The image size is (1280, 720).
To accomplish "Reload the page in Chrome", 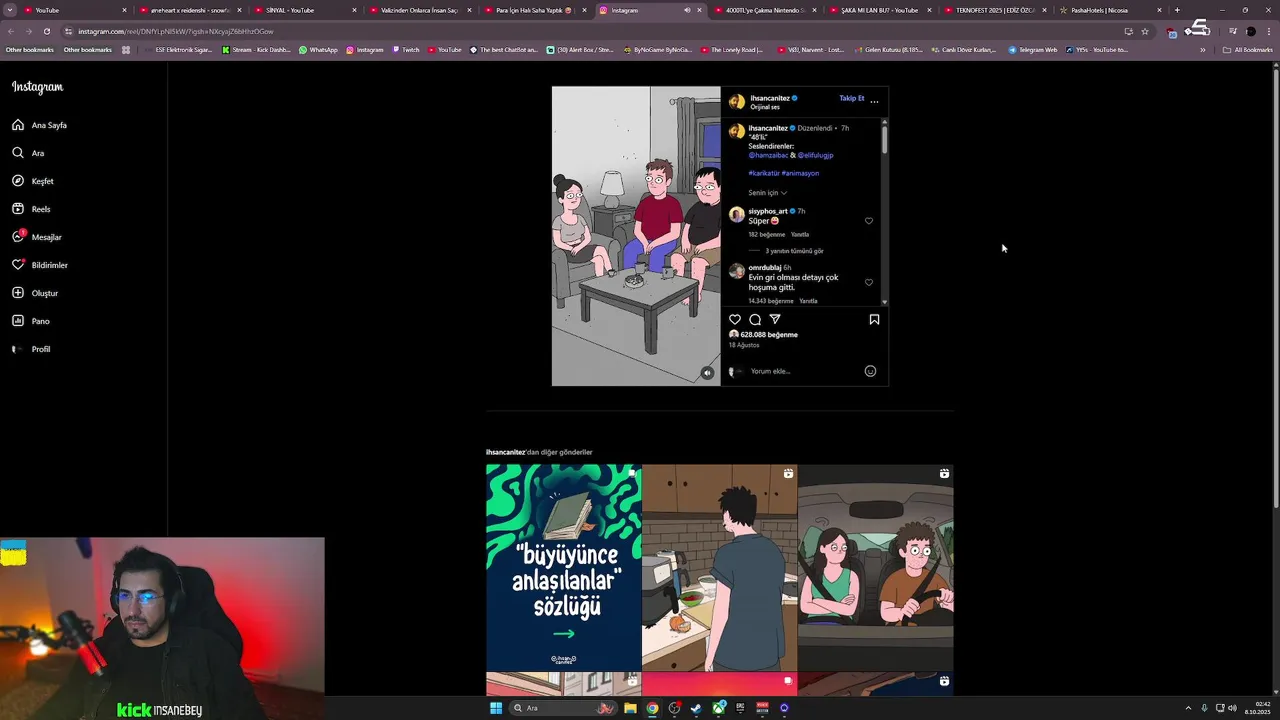I will click(46, 31).
